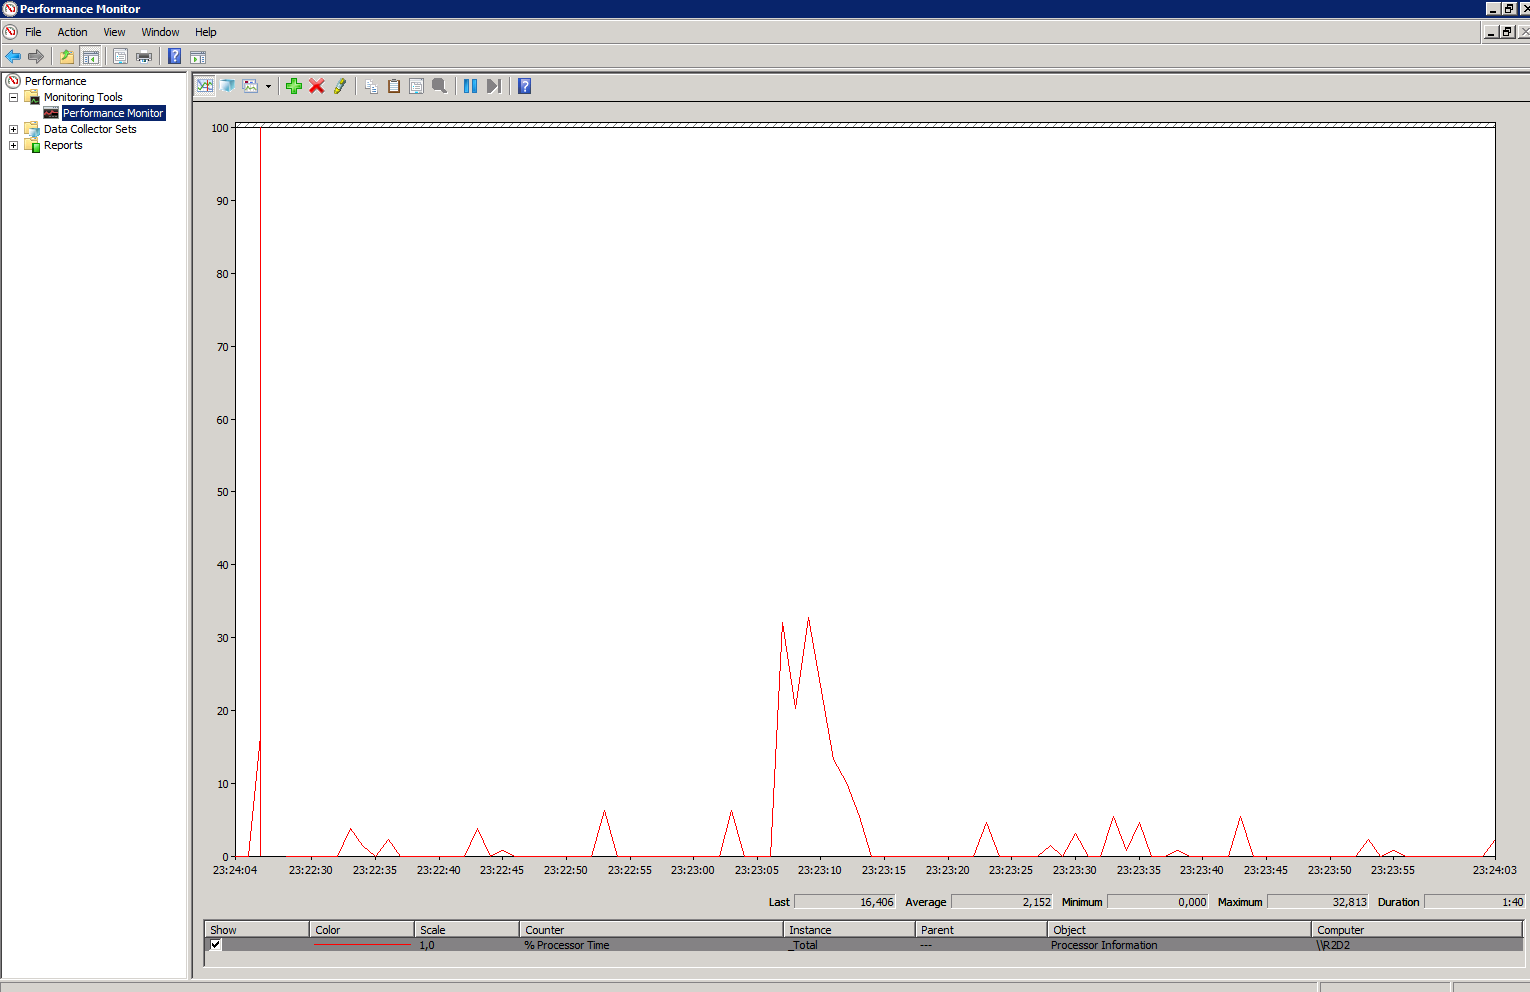The image size is (1530, 992).
Task: Sort by the Show column header
Action: [x=257, y=929]
